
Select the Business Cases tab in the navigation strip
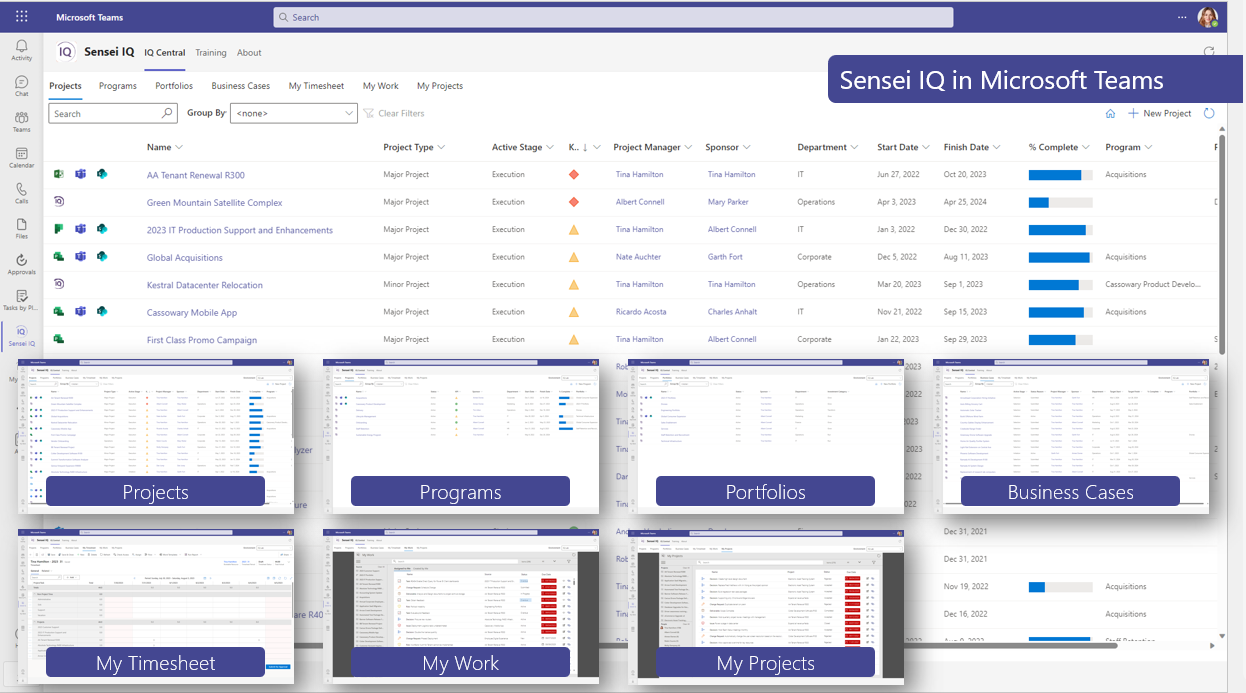coord(241,86)
